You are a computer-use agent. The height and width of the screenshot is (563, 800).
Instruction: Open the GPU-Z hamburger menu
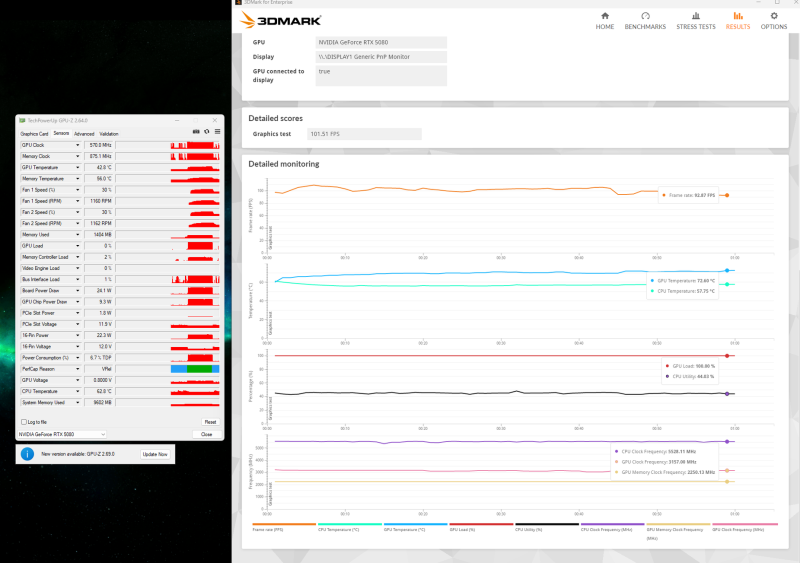(217, 132)
